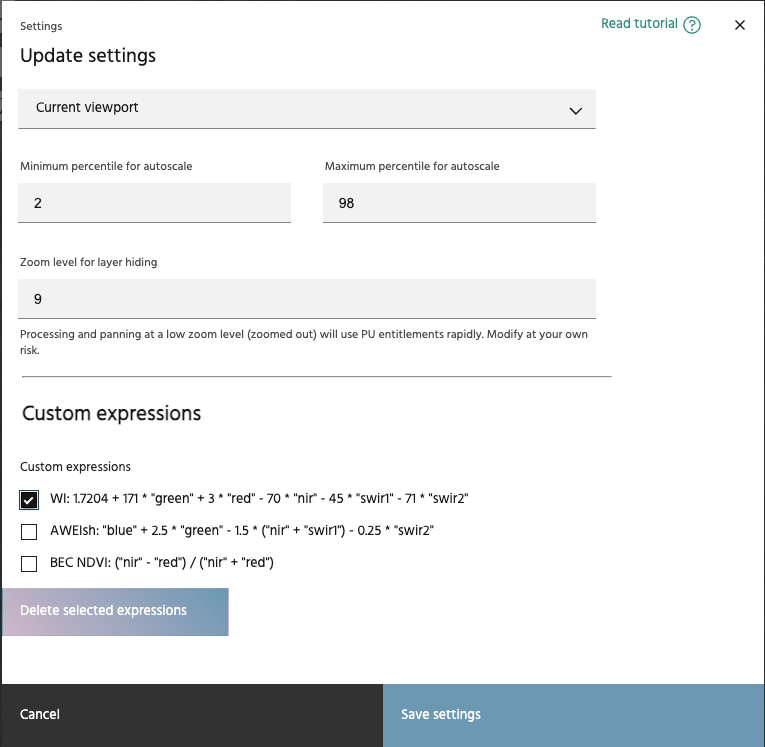Open the Current viewport dropdown

pyautogui.click(x=306, y=108)
